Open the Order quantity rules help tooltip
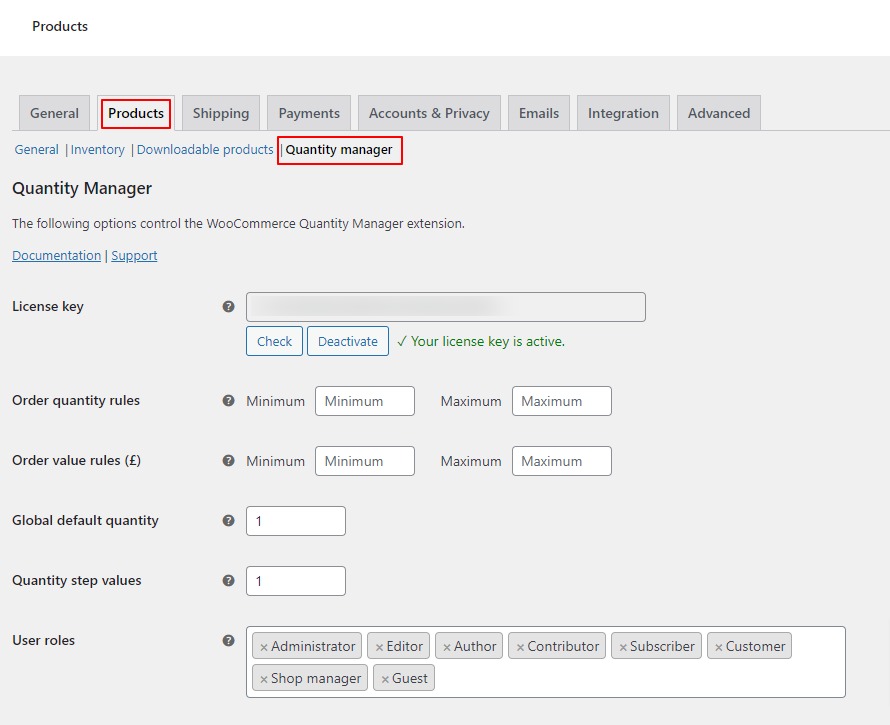Image resolution: width=890 pixels, height=725 pixels. (x=228, y=401)
